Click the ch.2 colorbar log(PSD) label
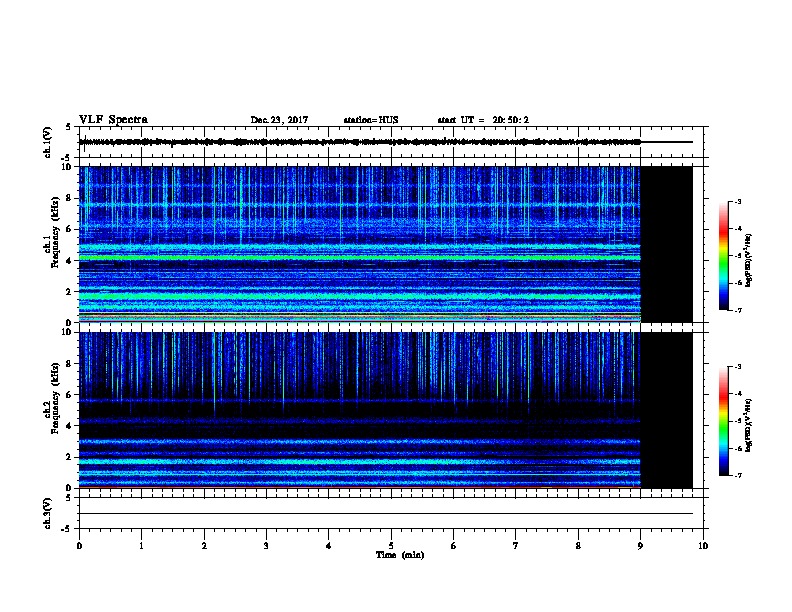 point(749,425)
